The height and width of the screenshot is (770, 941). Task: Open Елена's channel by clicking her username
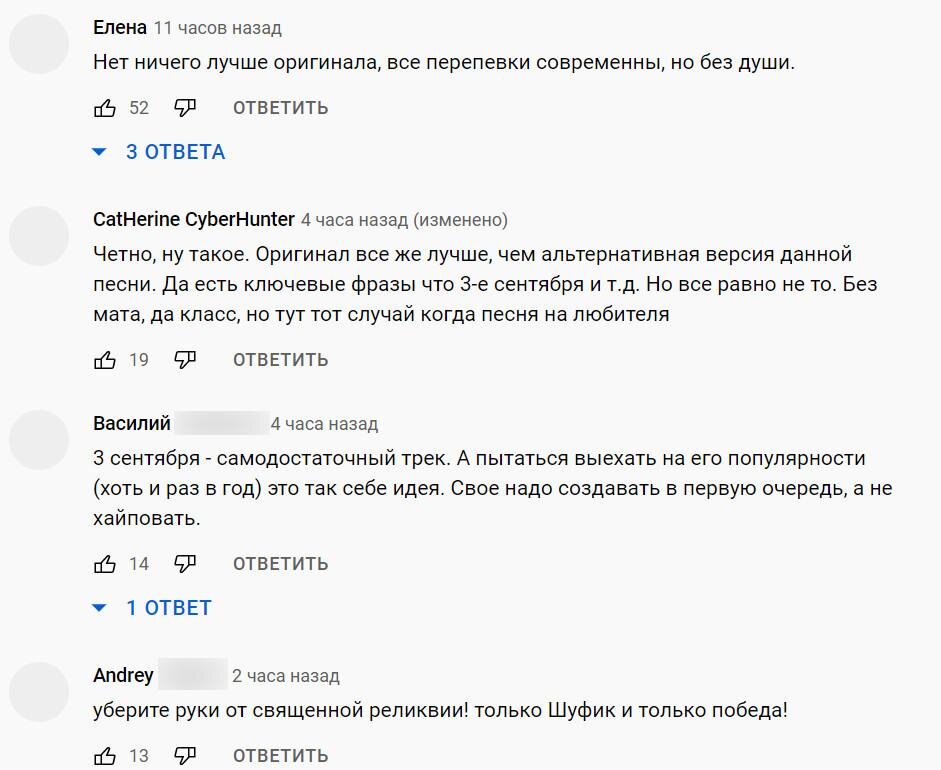(x=118, y=28)
